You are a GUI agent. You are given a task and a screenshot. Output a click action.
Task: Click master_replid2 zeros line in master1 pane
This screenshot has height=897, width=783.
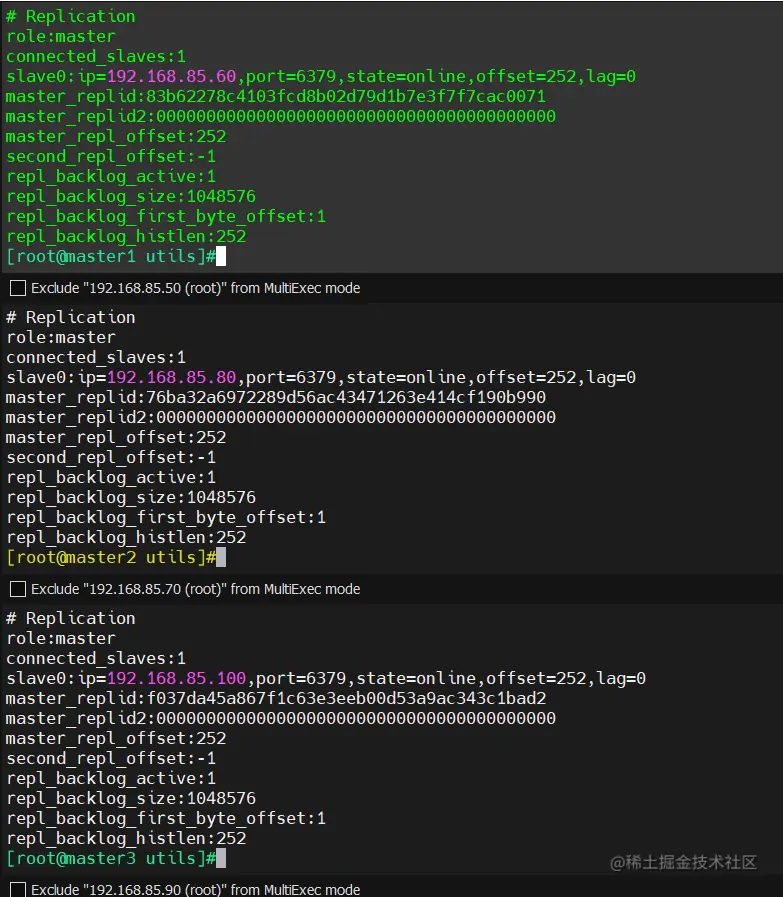(281, 116)
